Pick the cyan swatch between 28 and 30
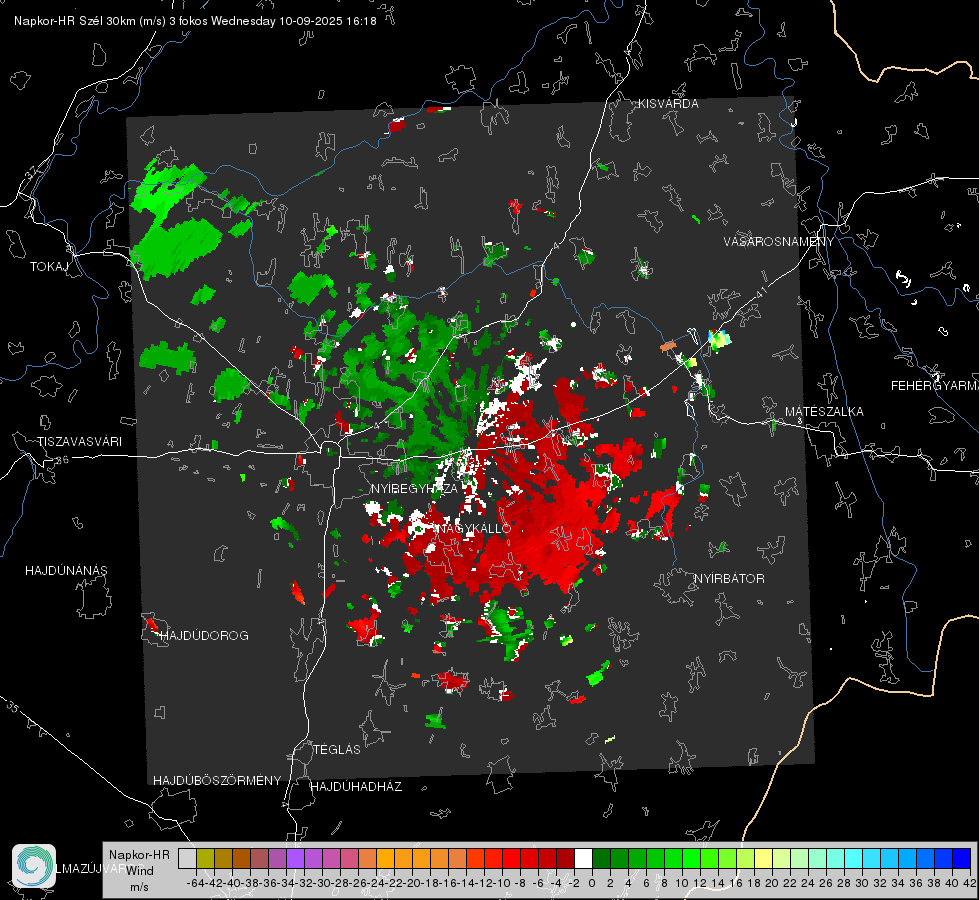979x900 pixels. [x=854, y=858]
